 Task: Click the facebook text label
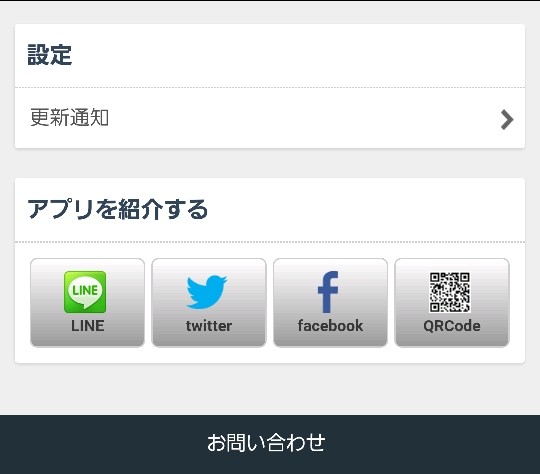tap(330, 326)
